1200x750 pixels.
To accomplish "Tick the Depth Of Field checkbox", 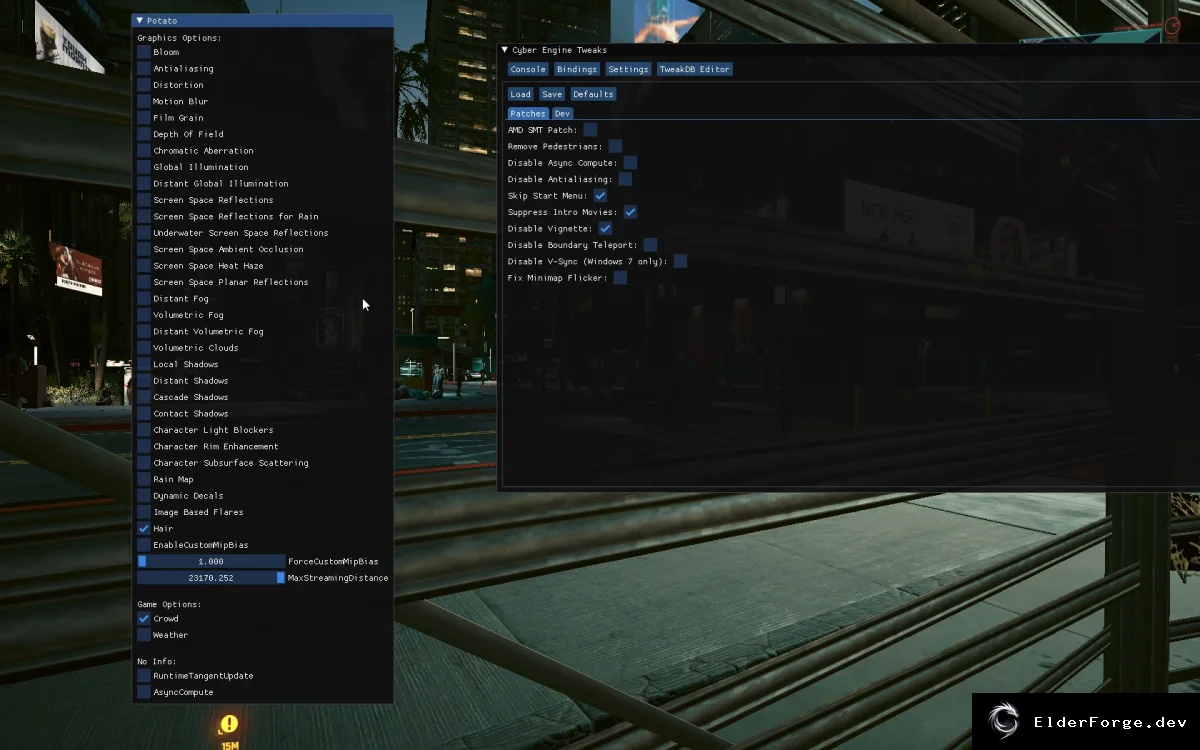I will 144,134.
